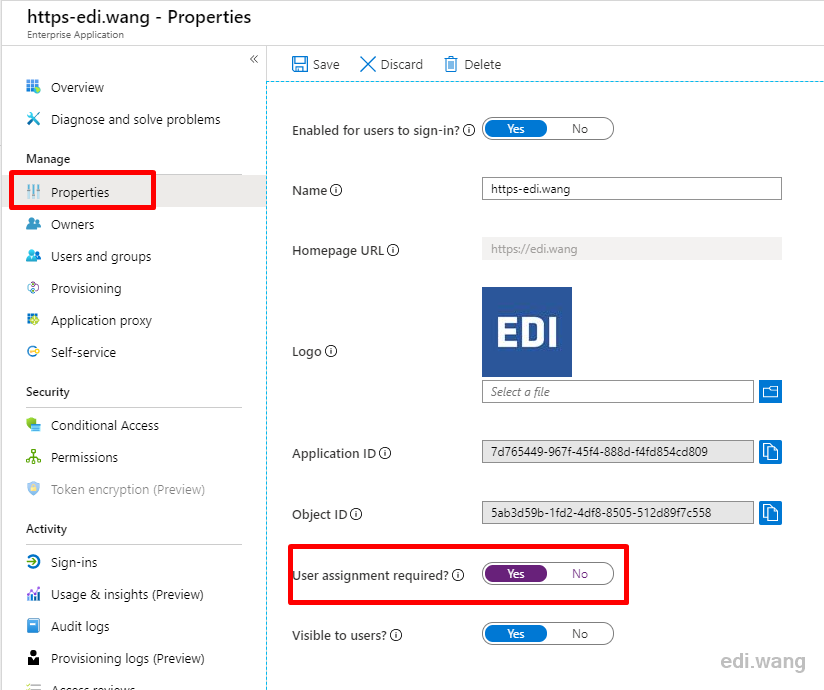Image resolution: width=824 pixels, height=690 pixels.
Task: Click the Properties sliders icon
Action: pyautogui.click(x=33, y=192)
